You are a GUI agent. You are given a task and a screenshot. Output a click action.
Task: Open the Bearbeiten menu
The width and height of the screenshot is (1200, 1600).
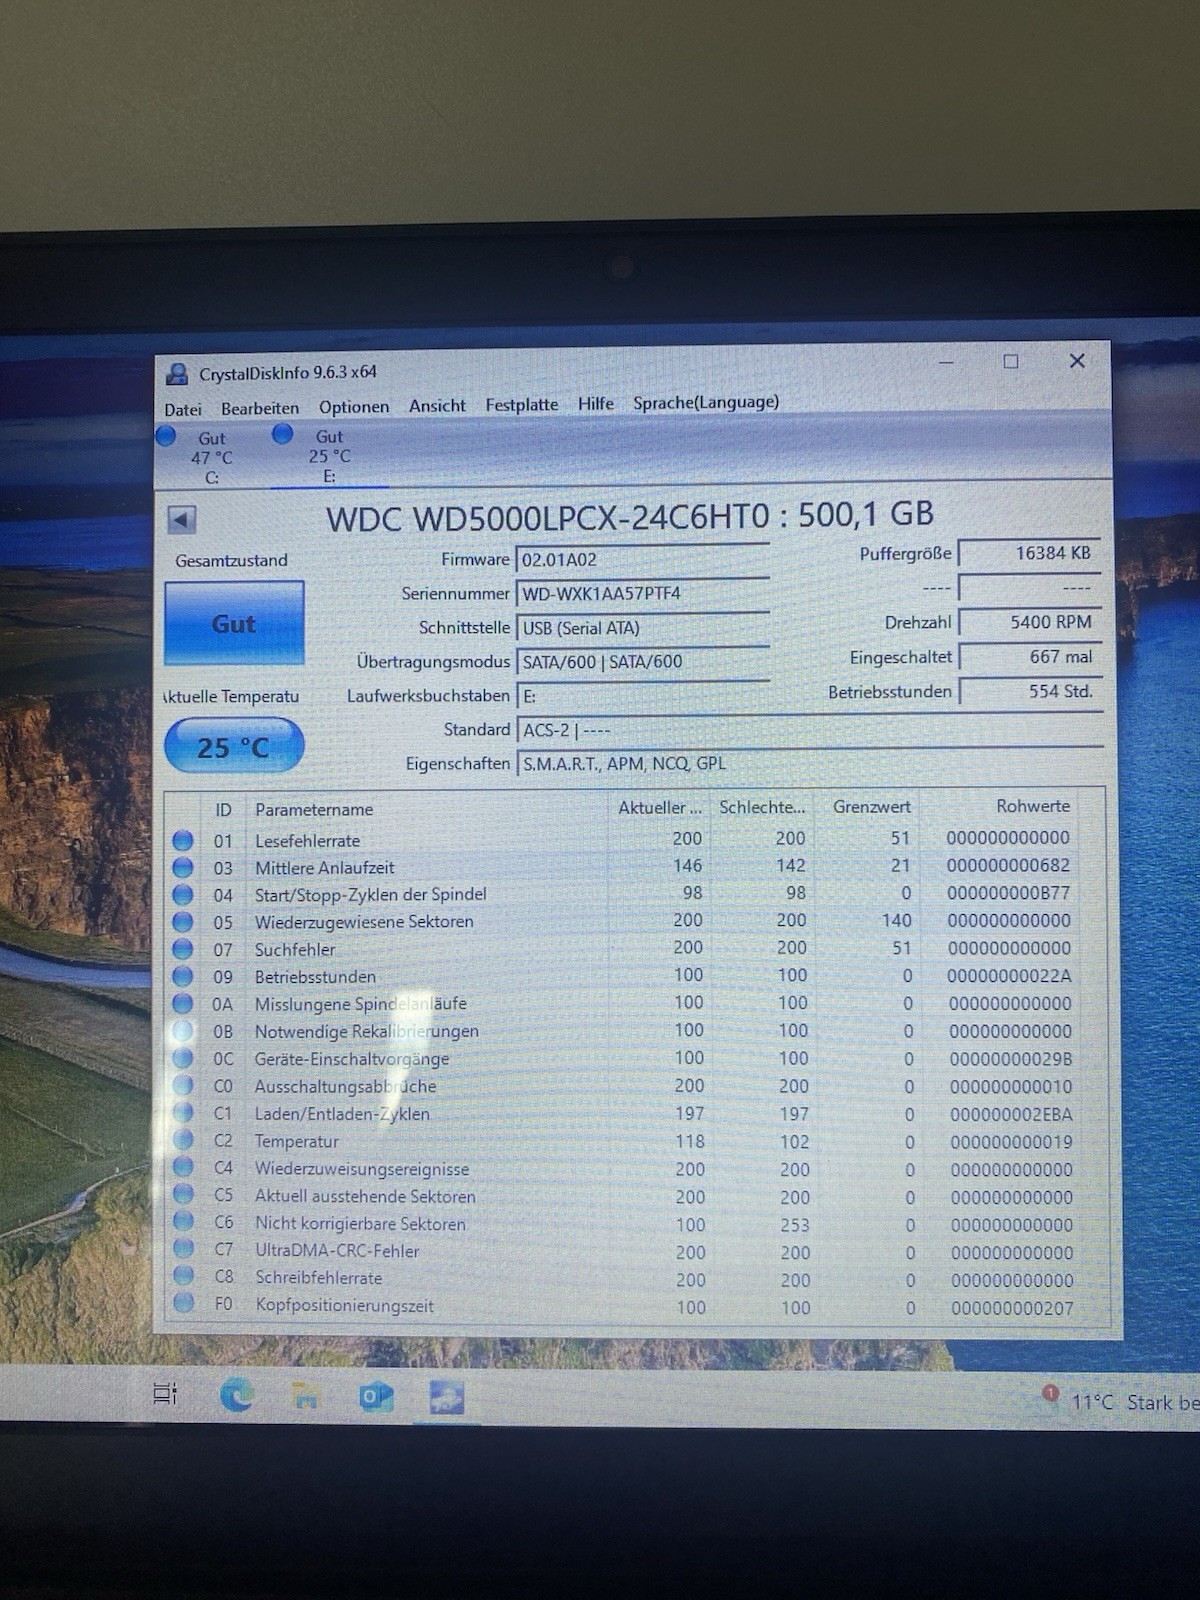(x=260, y=408)
